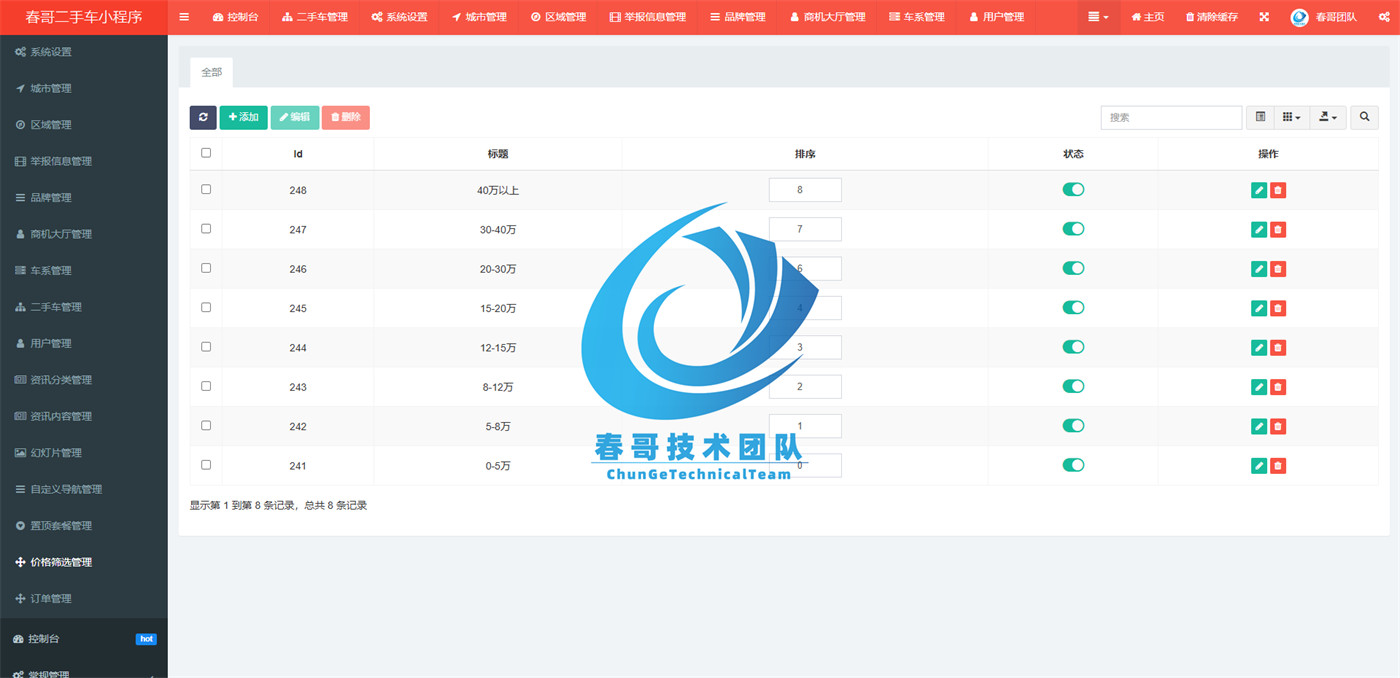This screenshot has height=678, width=1400.
Task: Disable the status switch for row 246
Action: coord(1073,268)
